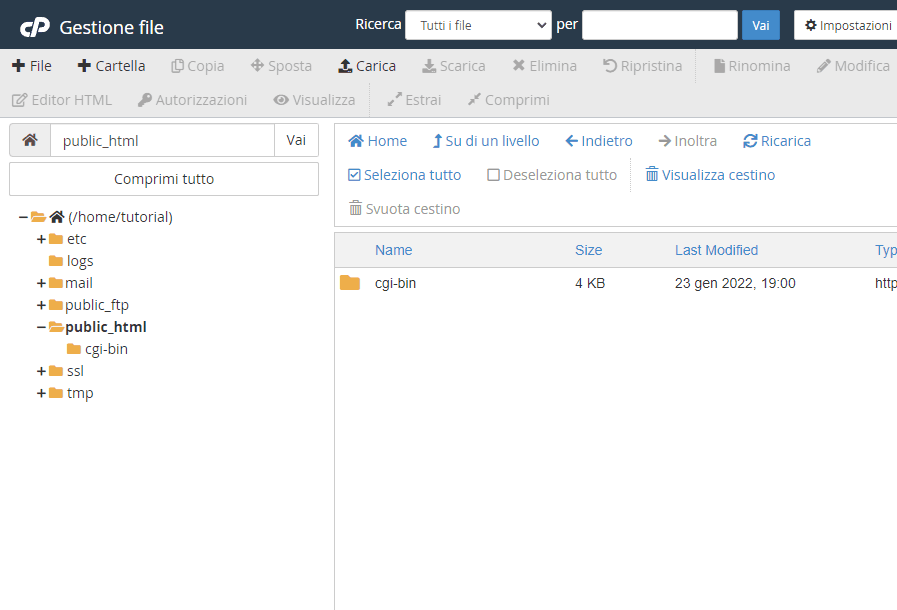
Task: Expand the tmp folder node
Action: tap(41, 393)
